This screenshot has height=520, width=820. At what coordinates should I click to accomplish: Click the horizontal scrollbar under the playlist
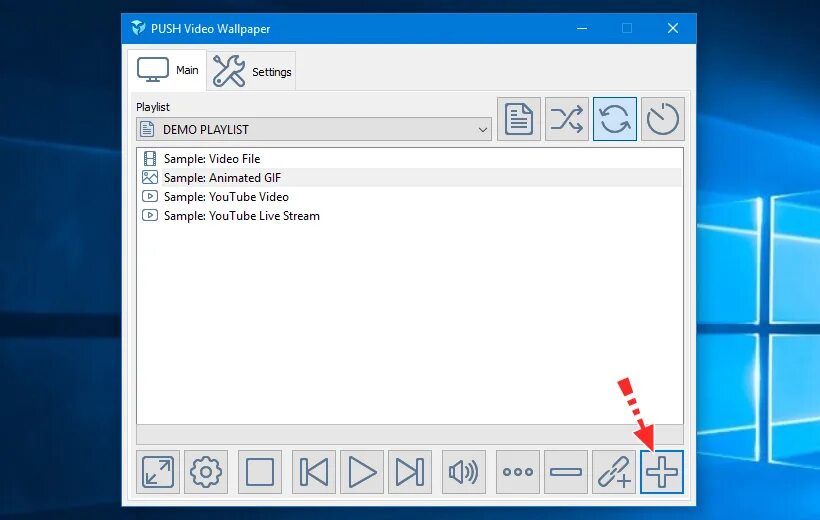409,435
